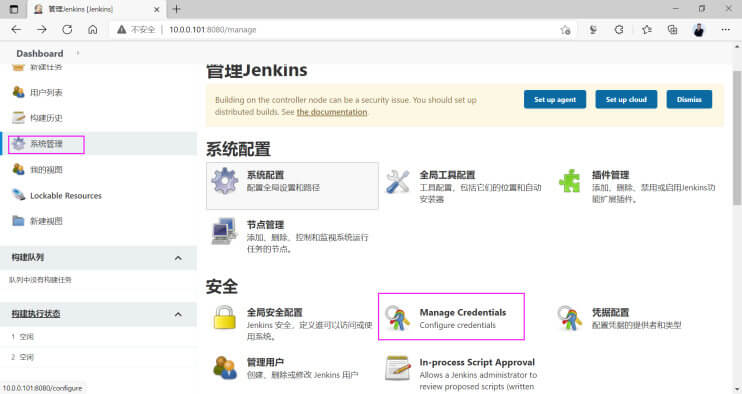Click the 用户列表 people icon in sidebar
The width and height of the screenshot is (742, 394).
coord(18,92)
